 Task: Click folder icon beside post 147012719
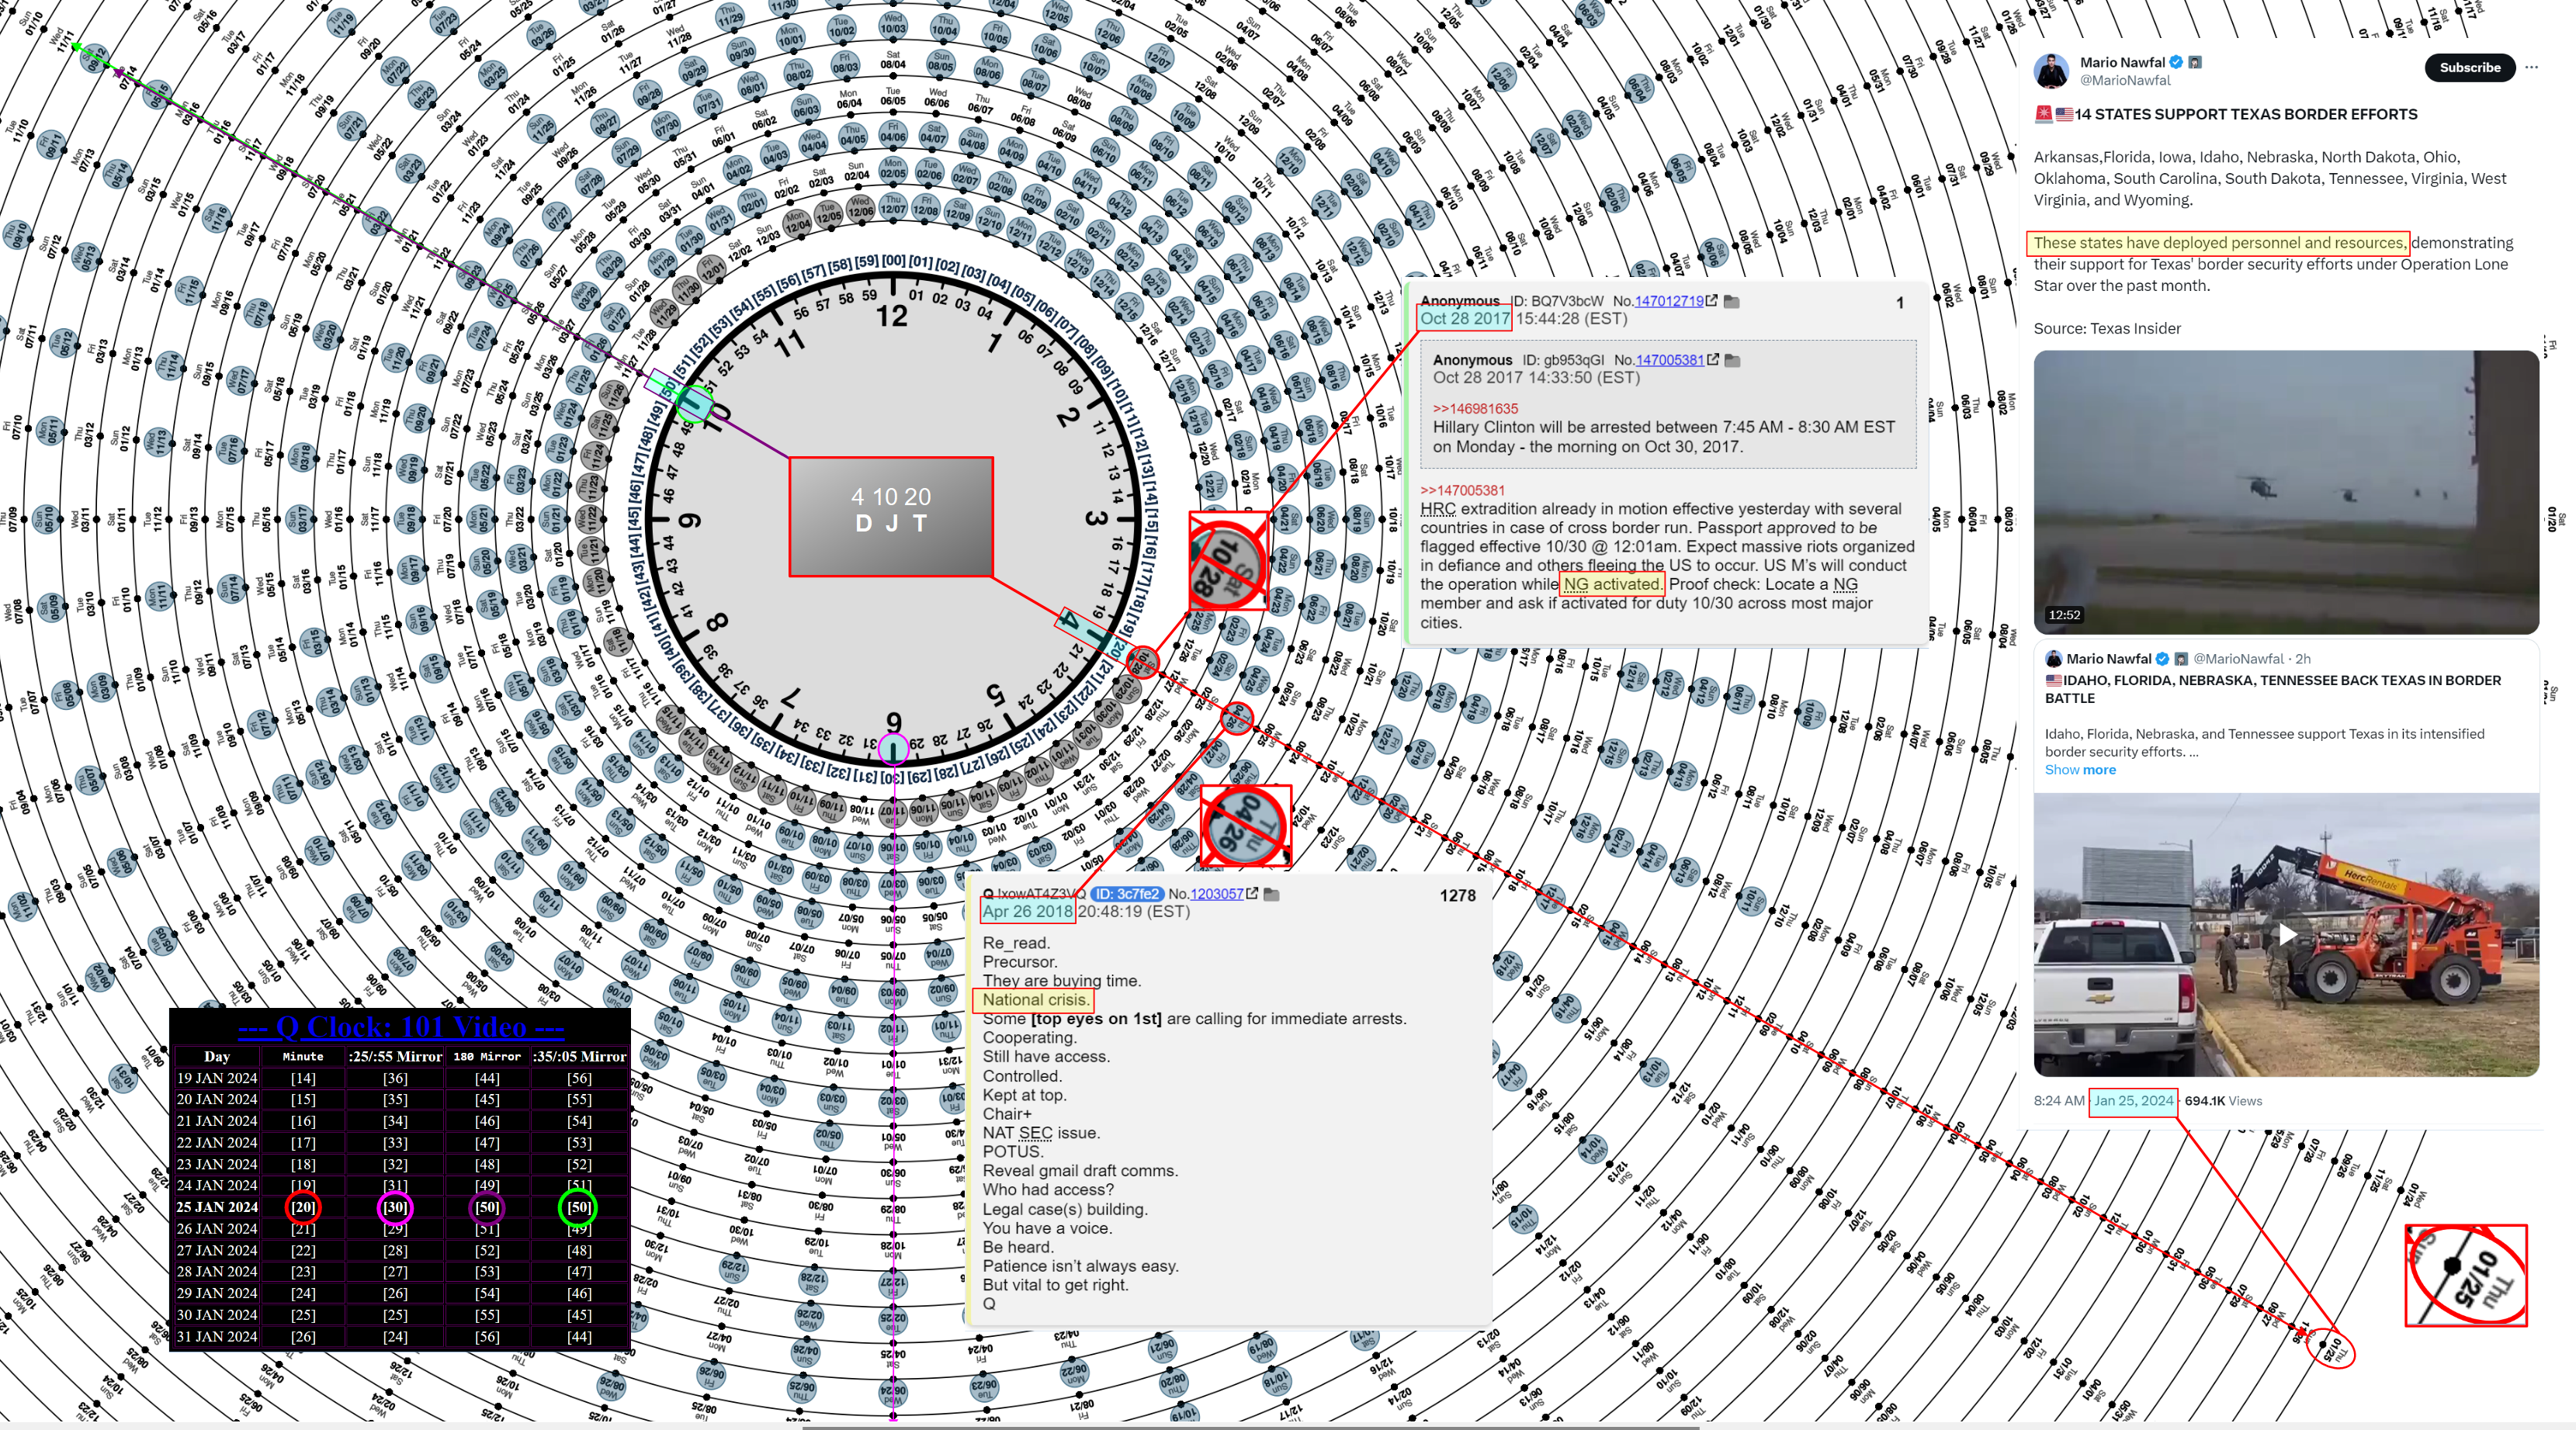(1731, 301)
